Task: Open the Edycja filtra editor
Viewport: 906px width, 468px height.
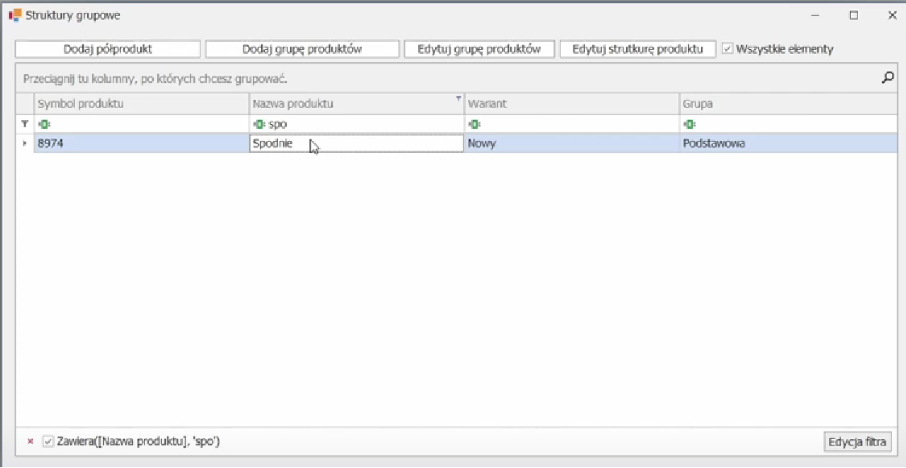Action: [x=856, y=441]
